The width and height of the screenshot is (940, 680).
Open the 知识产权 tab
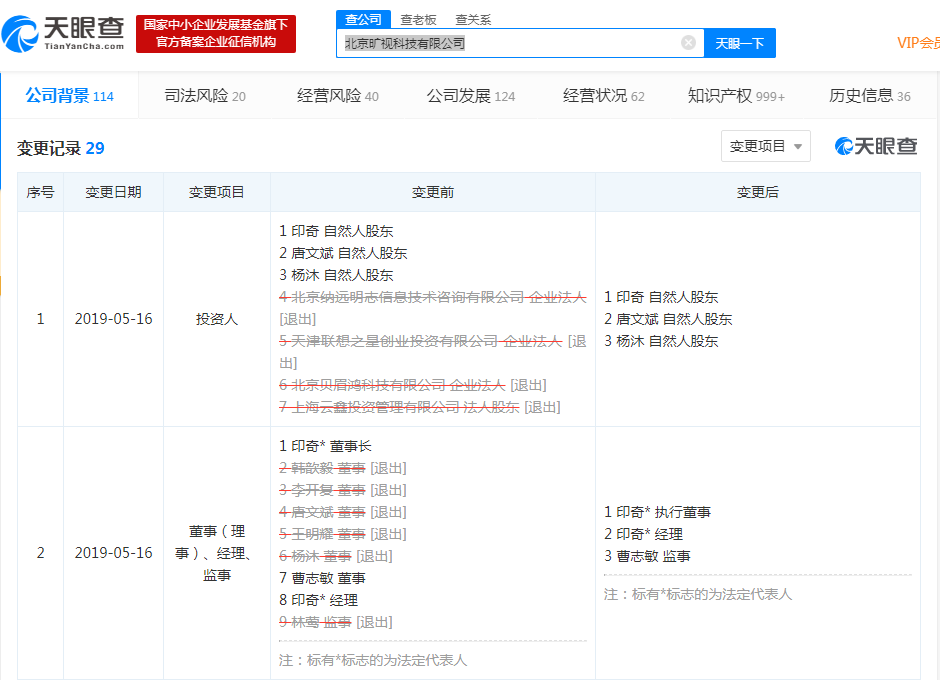tap(736, 96)
